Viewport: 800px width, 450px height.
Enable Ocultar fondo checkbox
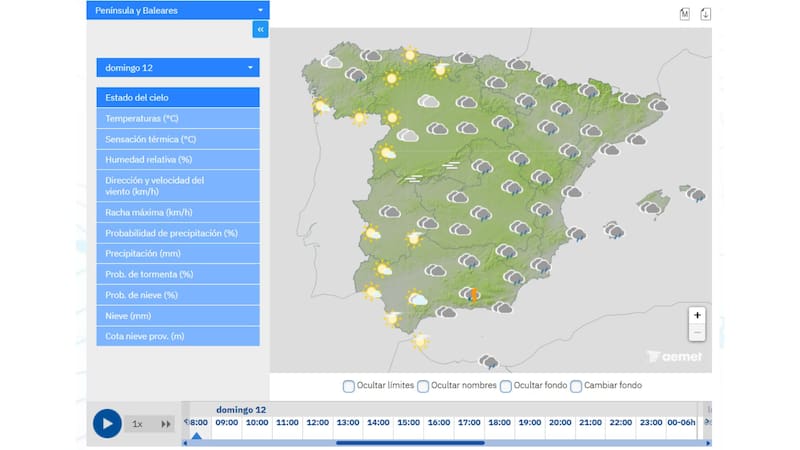click(506, 386)
